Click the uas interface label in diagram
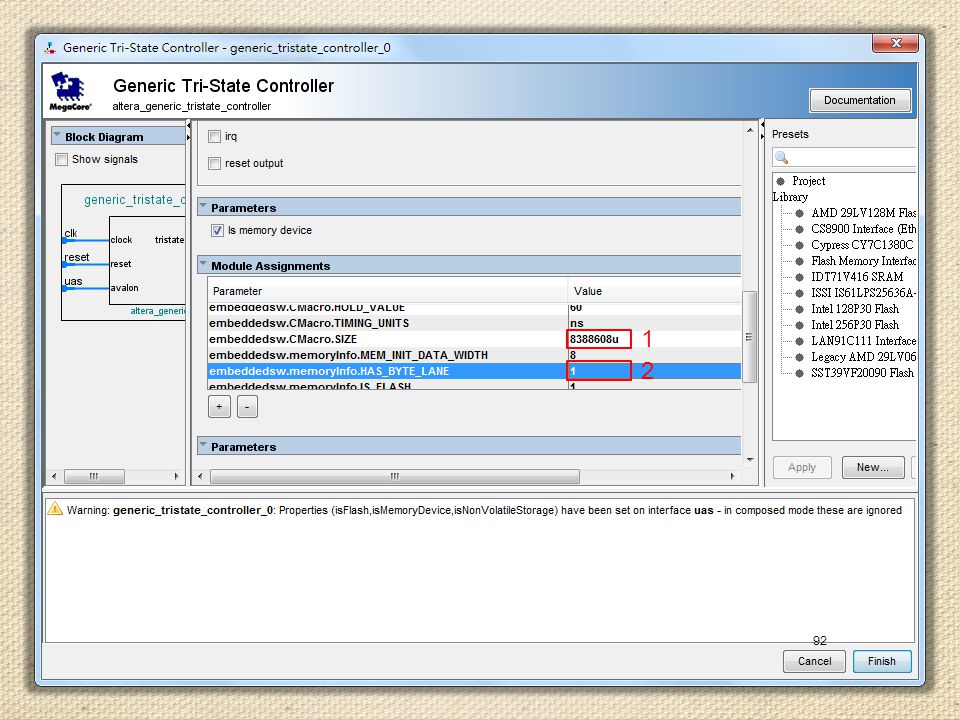This screenshot has width=960, height=720. 73,282
